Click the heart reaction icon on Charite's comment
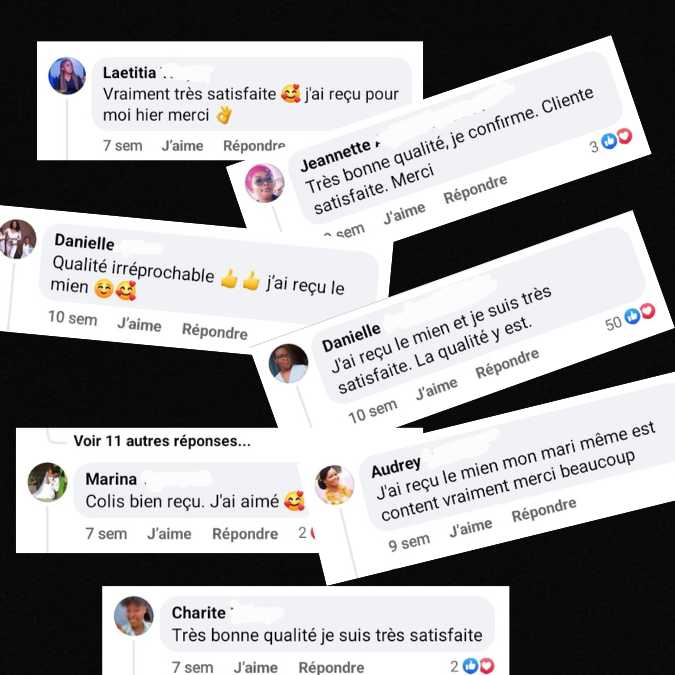675x675 pixels. [487, 666]
